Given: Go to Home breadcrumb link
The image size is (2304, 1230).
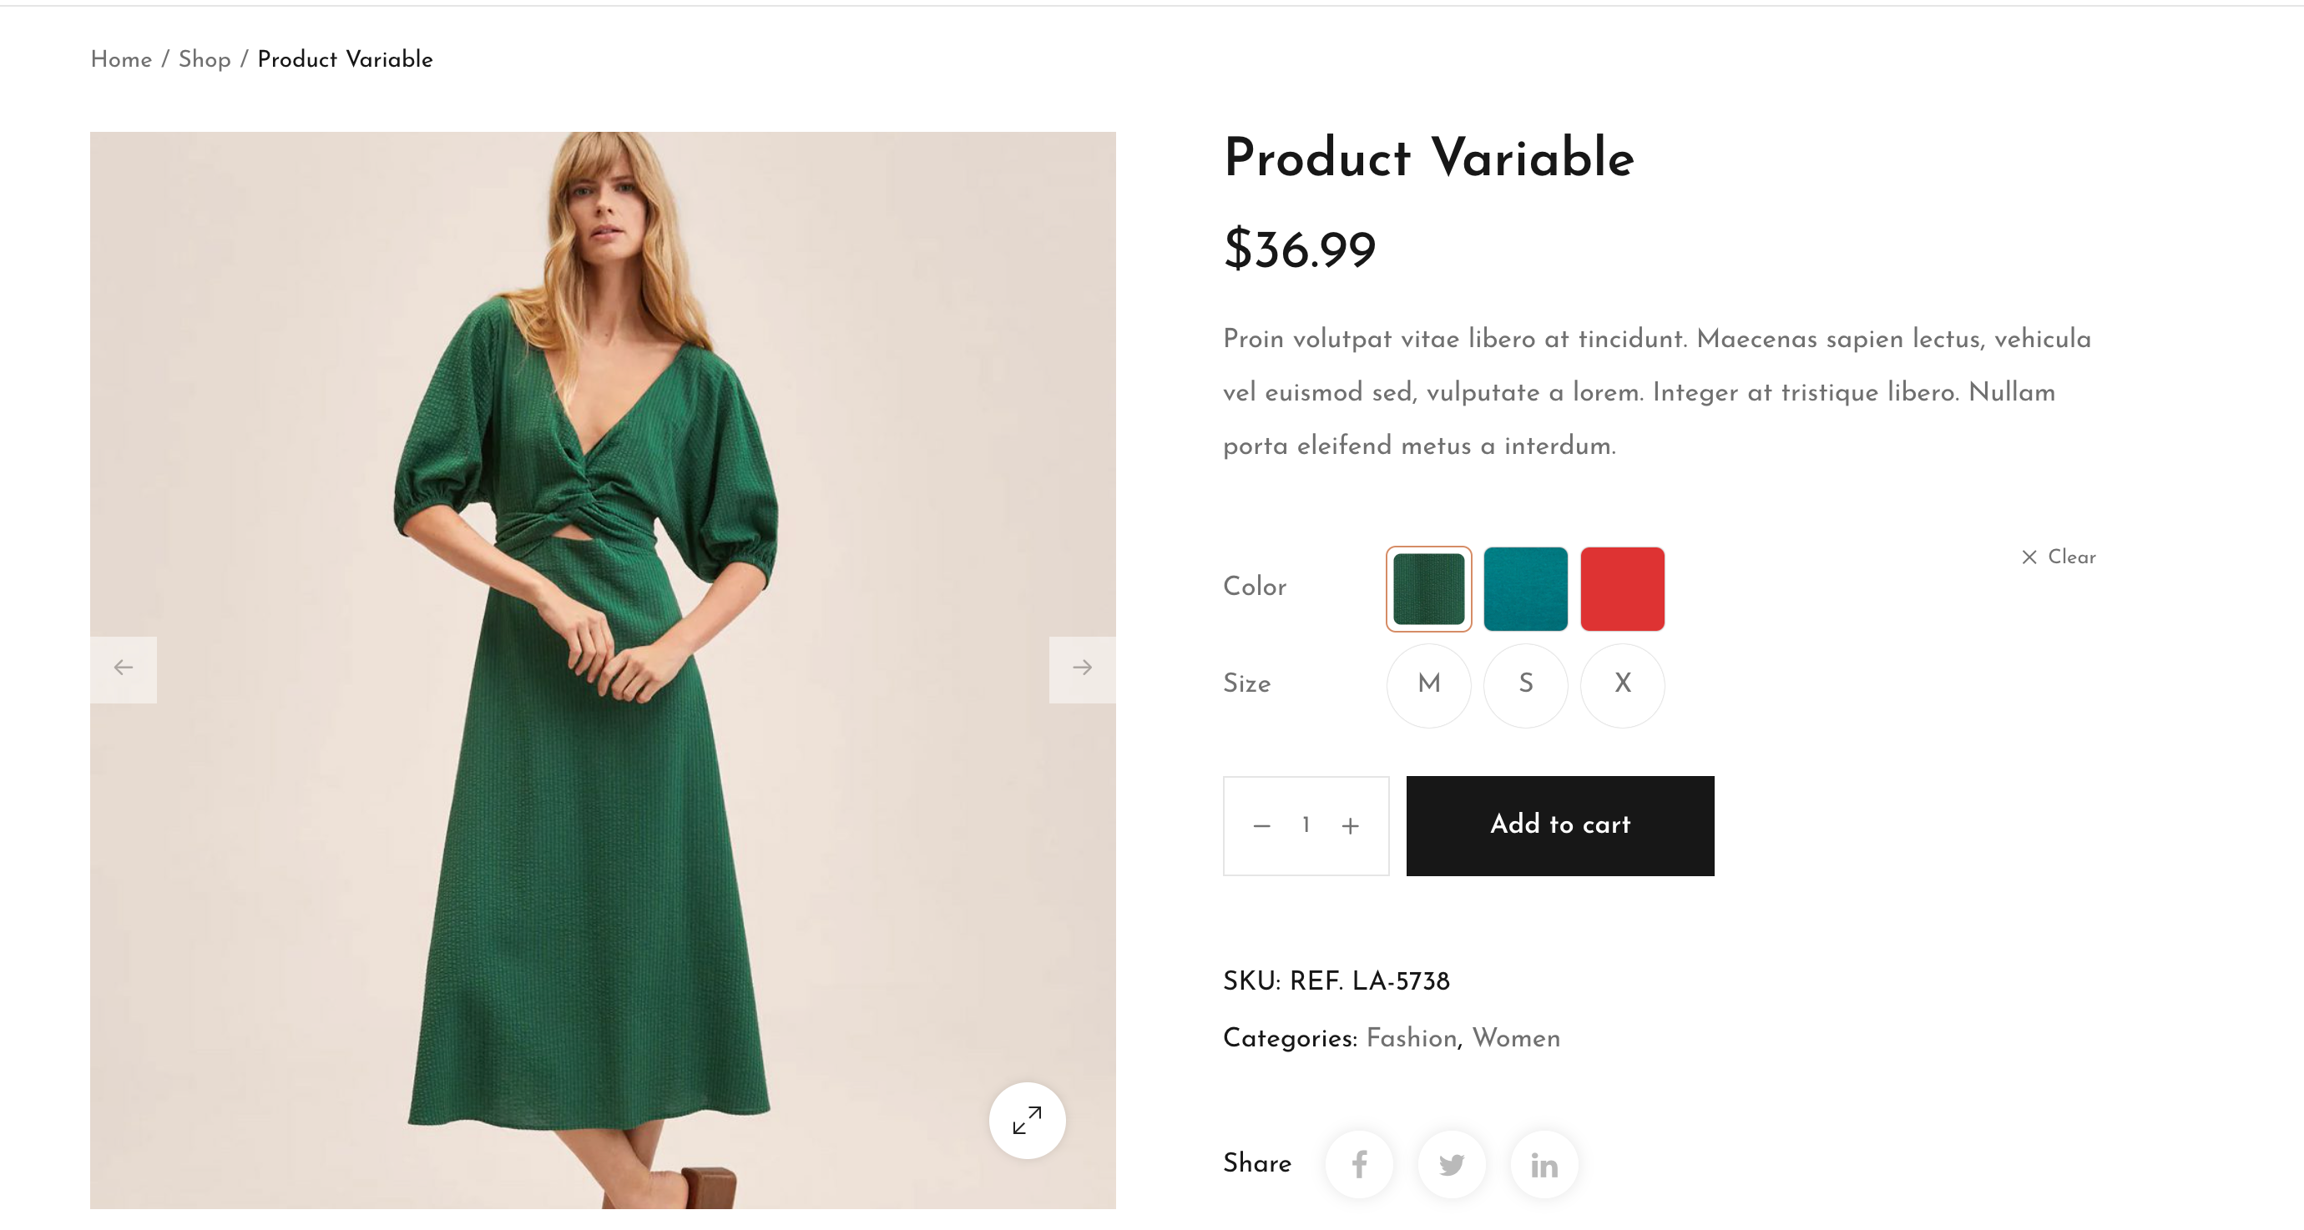Looking at the screenshot, I should (121, 60).
